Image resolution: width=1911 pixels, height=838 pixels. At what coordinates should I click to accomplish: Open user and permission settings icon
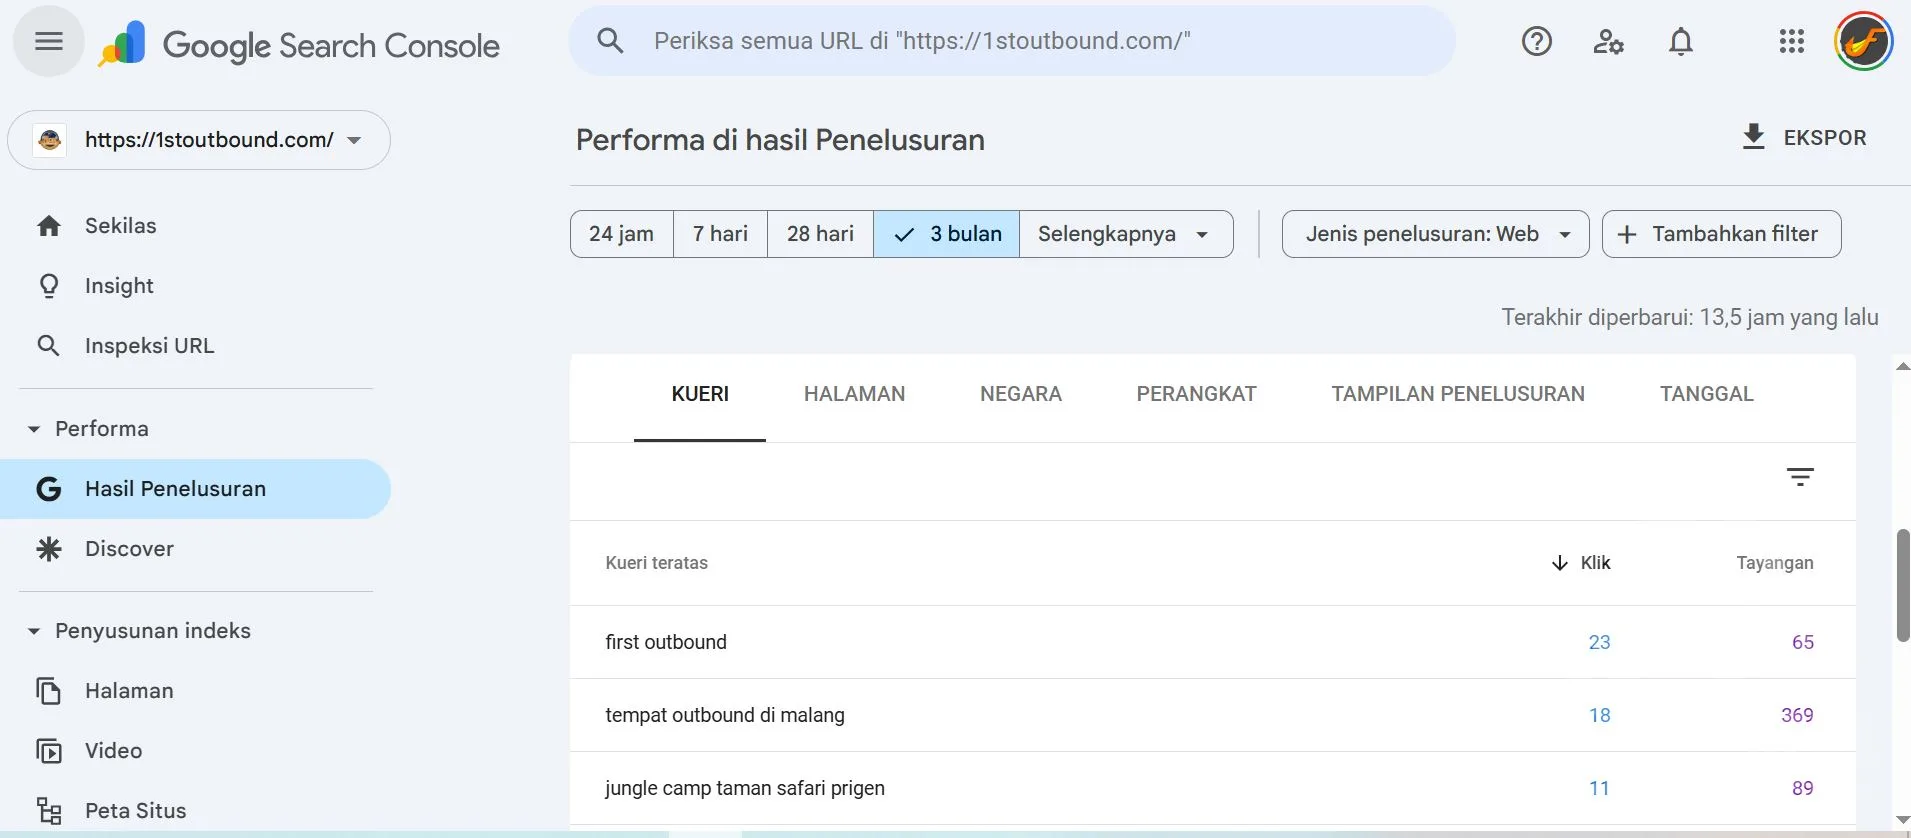point(1608,42)
